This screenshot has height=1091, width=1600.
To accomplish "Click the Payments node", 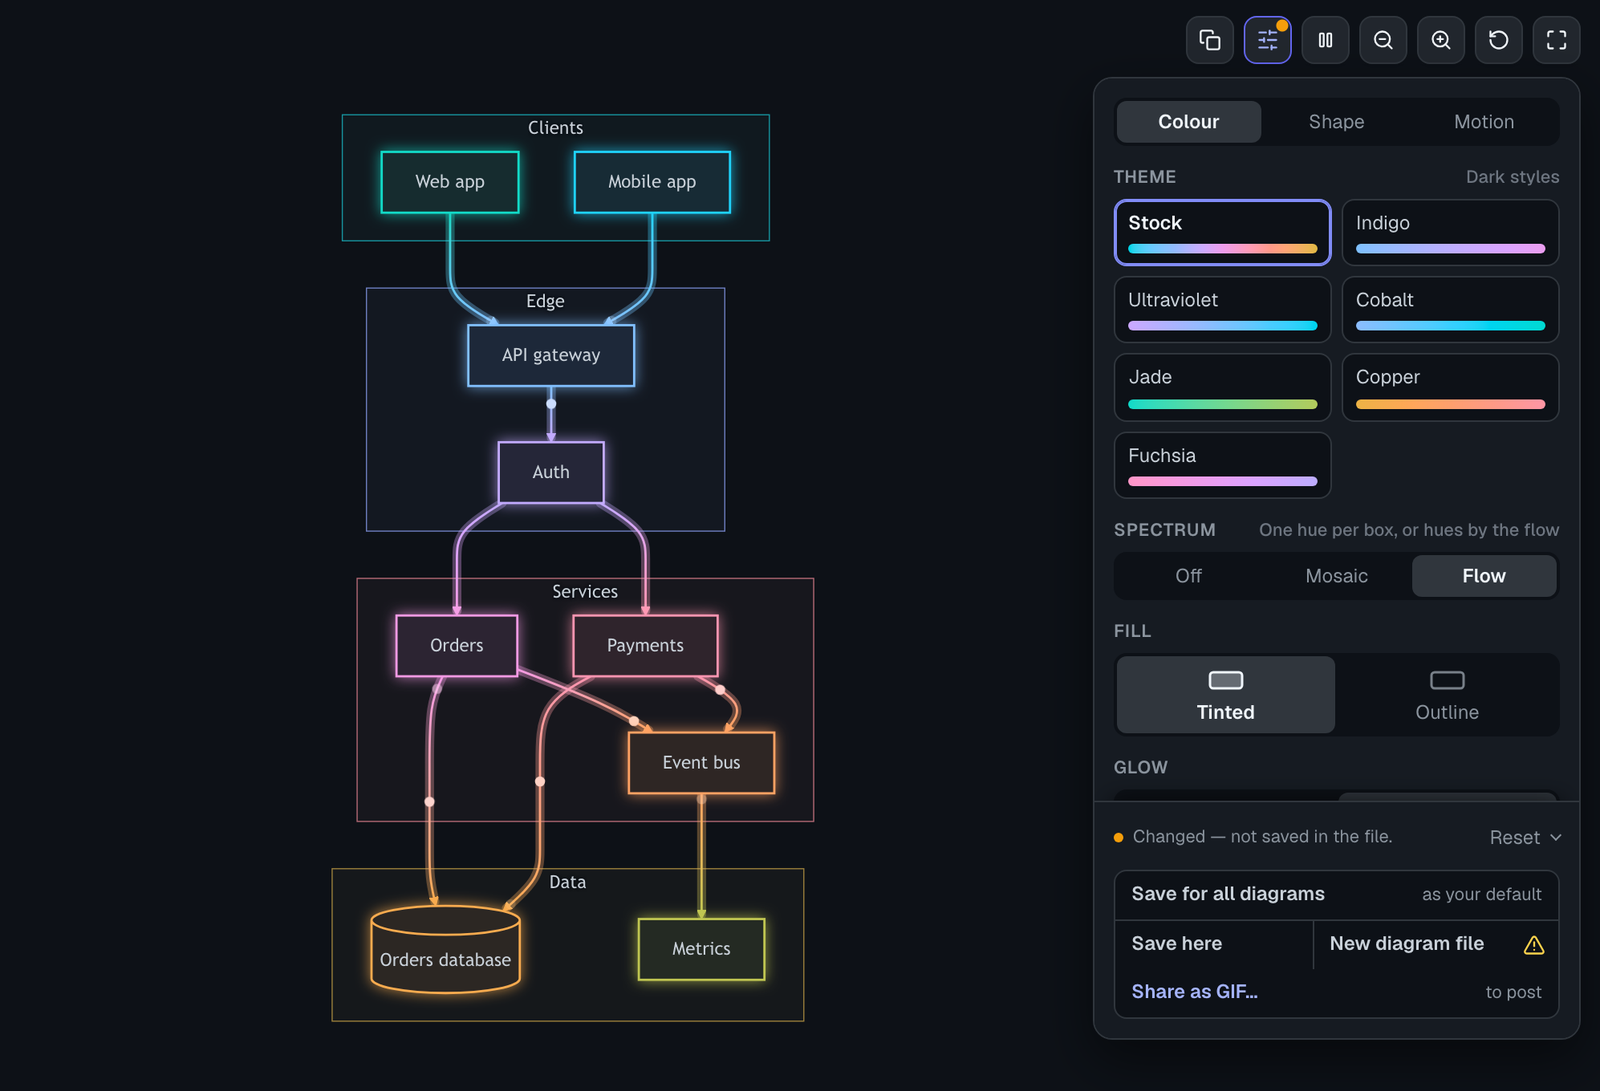I will [645, 646].
